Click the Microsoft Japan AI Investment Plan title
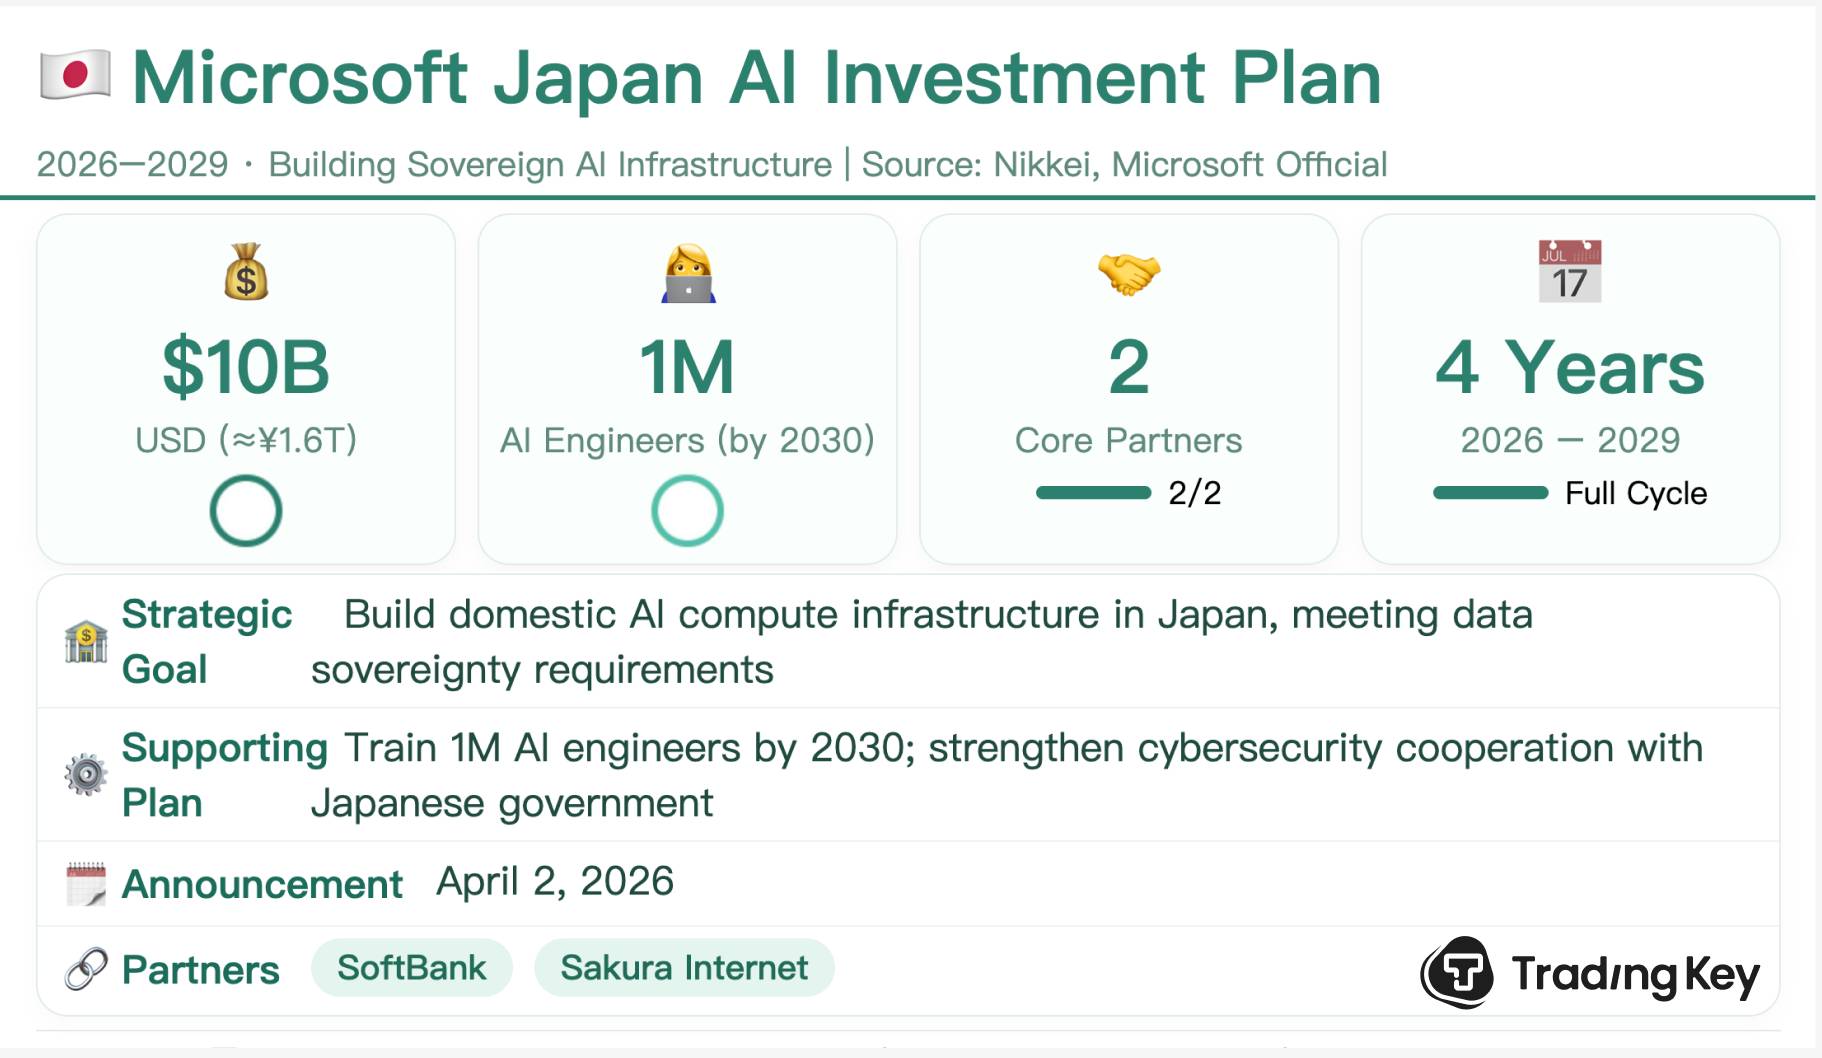 click(756, 77)
